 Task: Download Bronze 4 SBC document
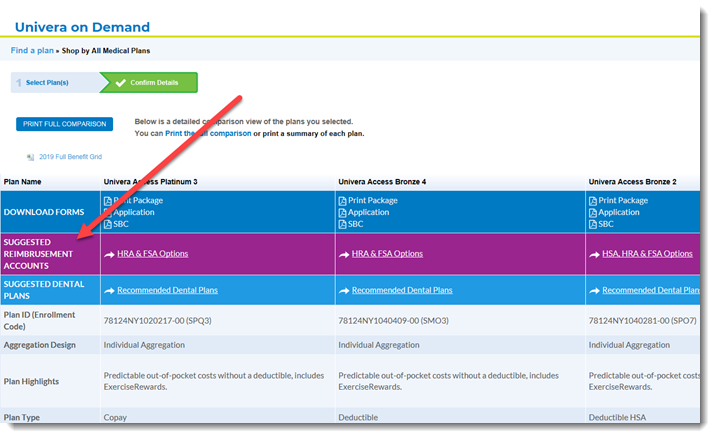[356, 224]
